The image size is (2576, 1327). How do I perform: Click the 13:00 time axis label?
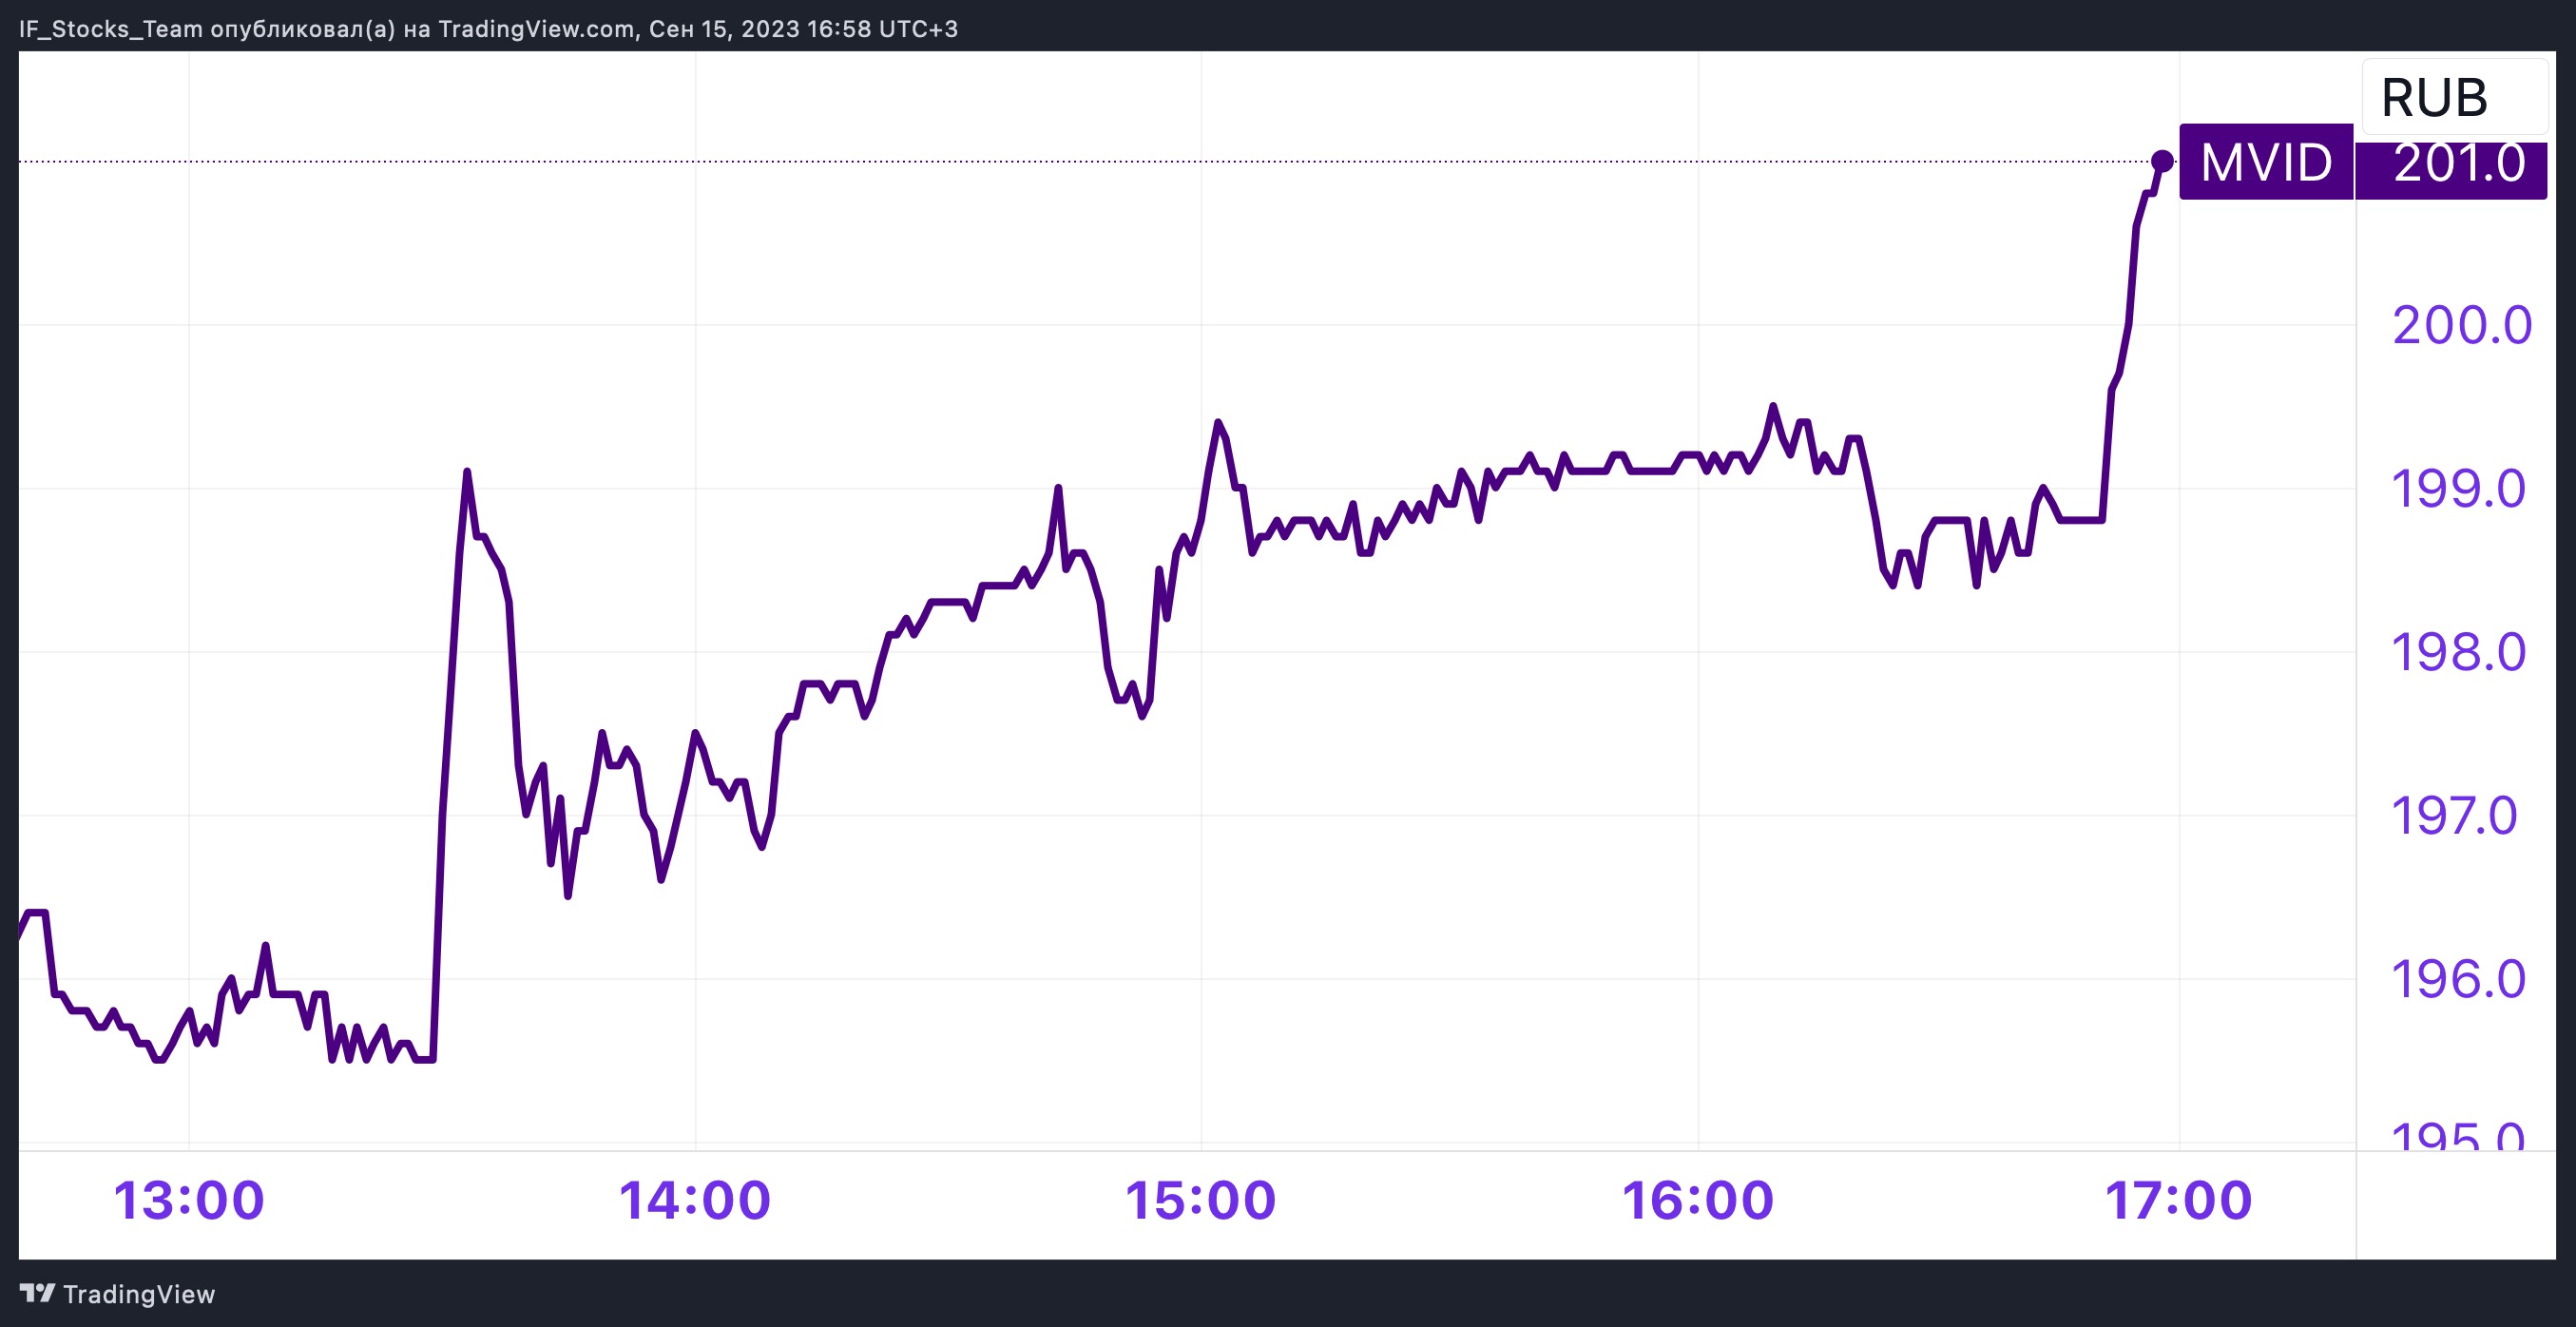pyautogui.click(x=189, y=1200)
